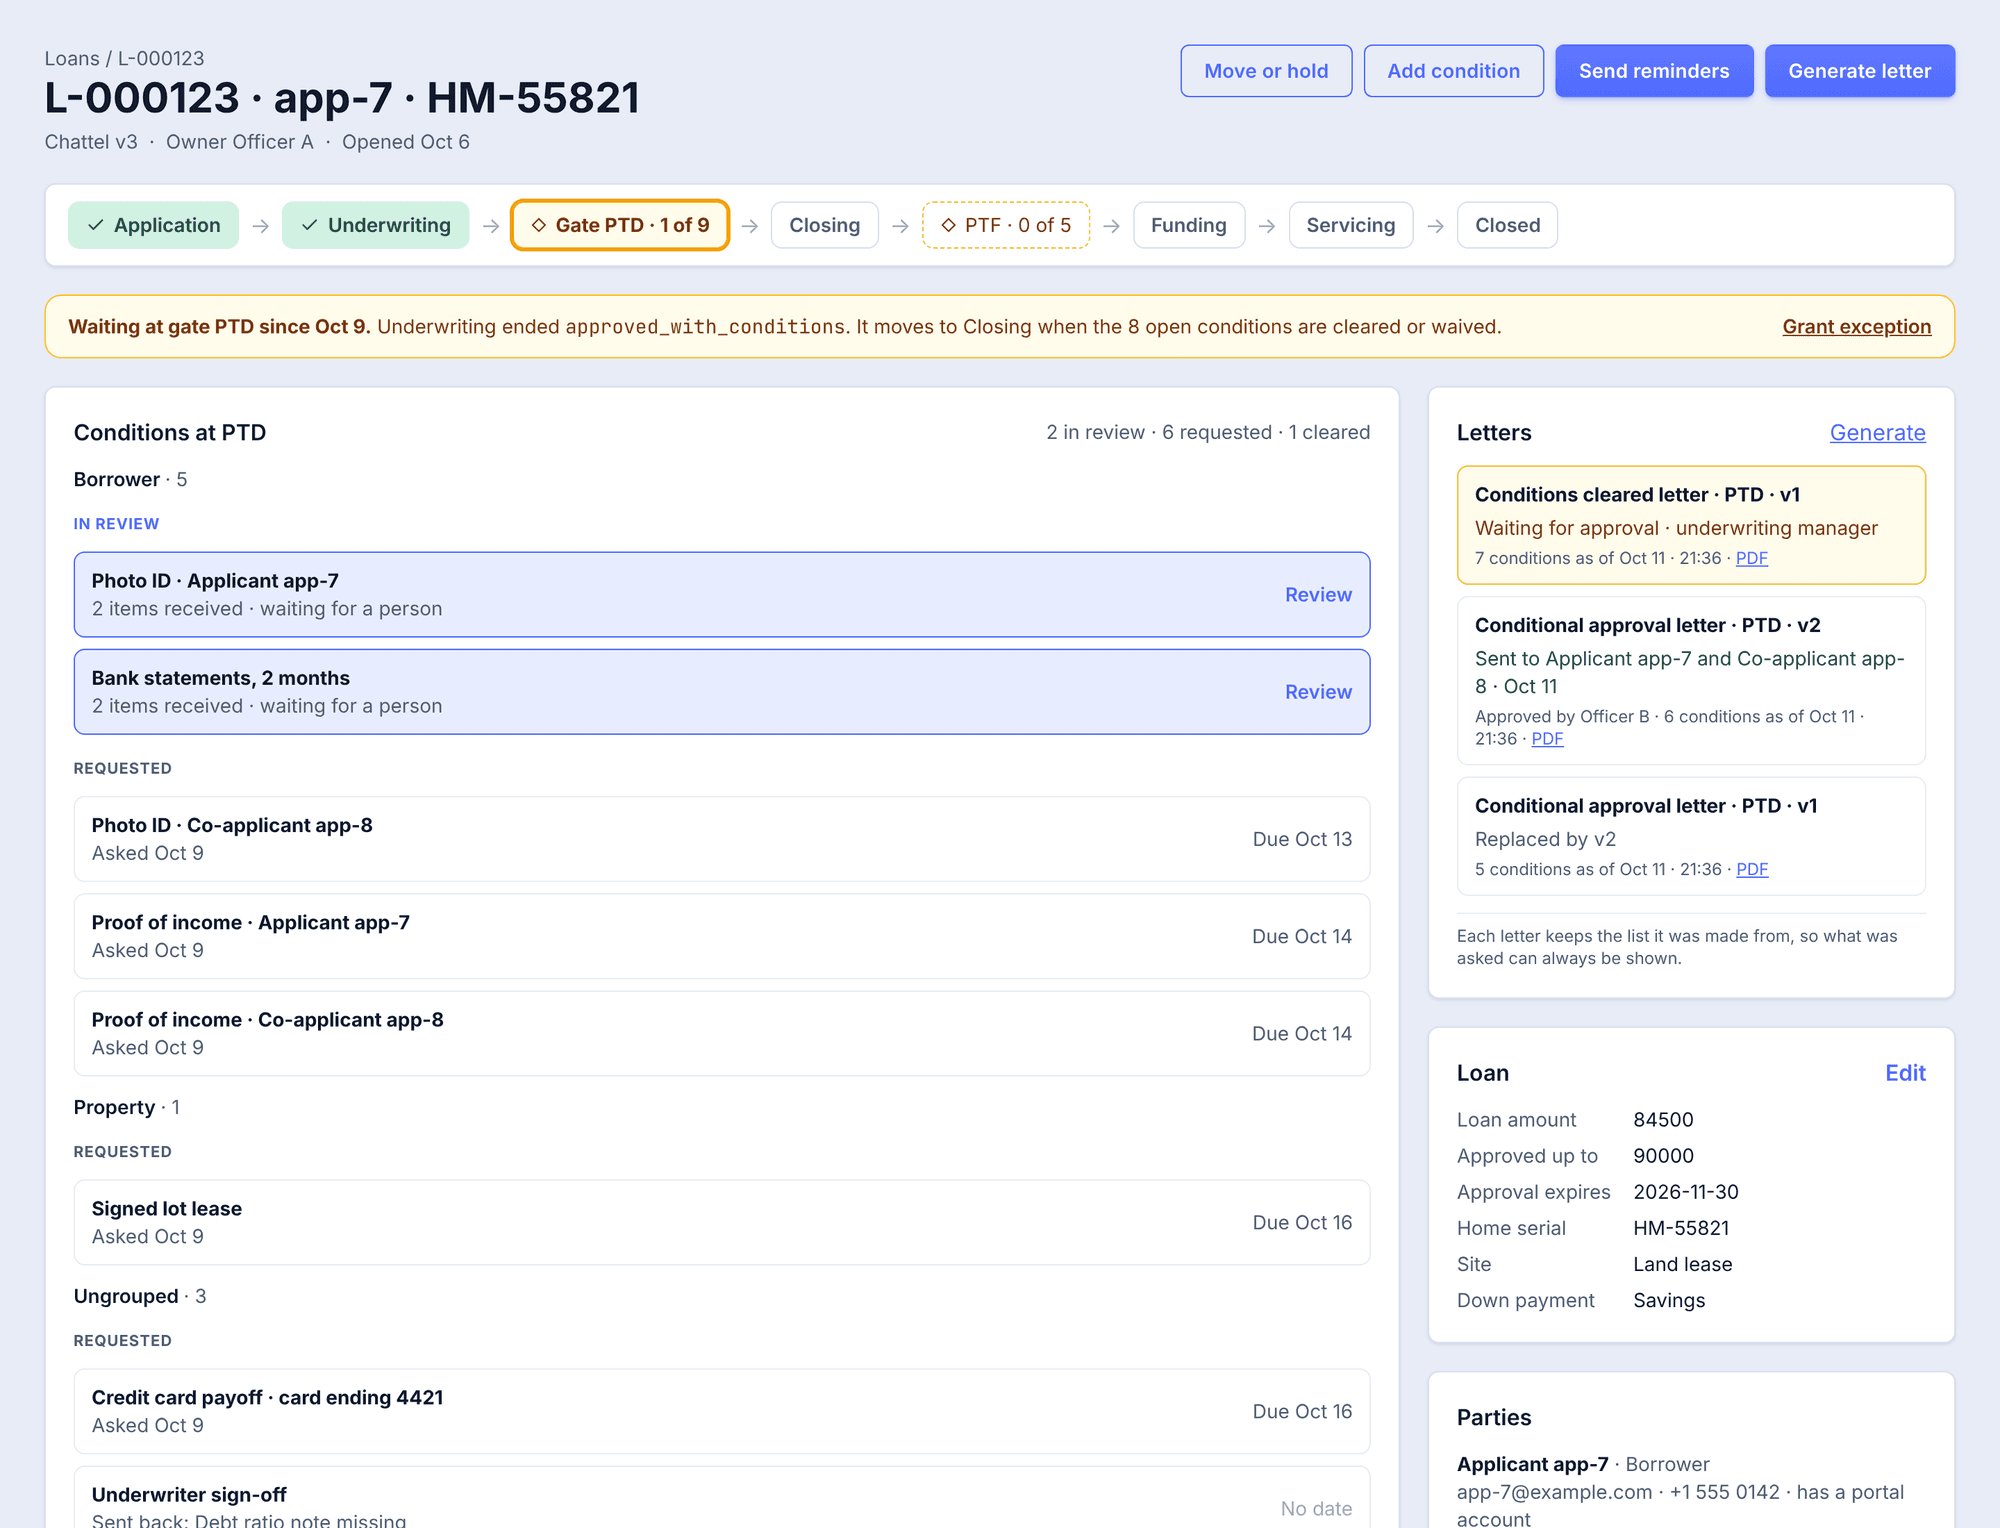
Task: Click the Move or hold button
Action: [1266, 71]
